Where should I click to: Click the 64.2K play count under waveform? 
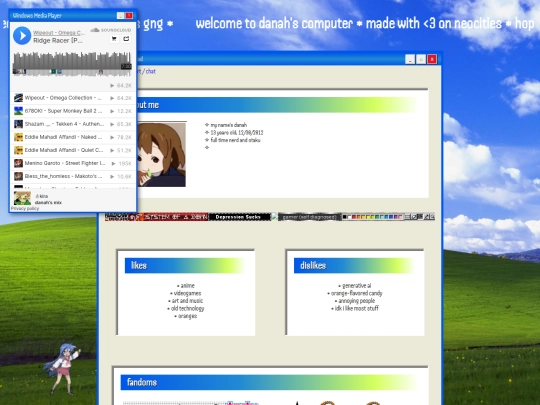point(121,85)
